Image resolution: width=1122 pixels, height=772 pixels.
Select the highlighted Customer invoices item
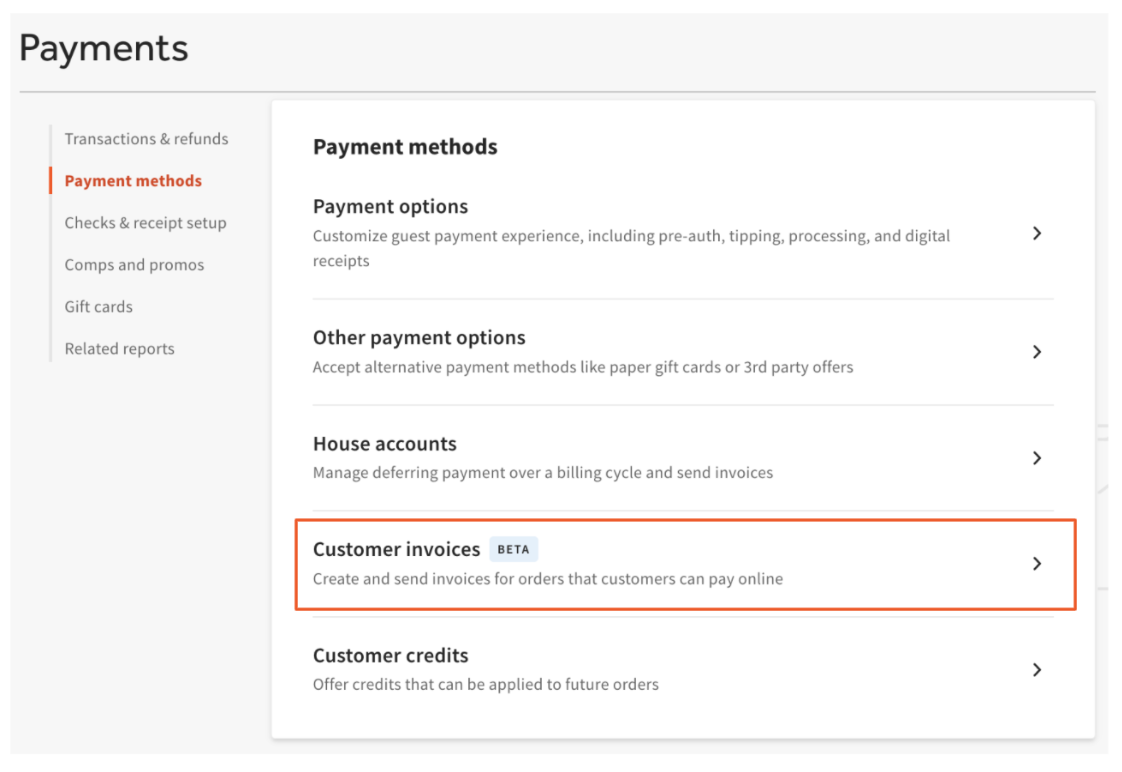click(x=396, y=549)
